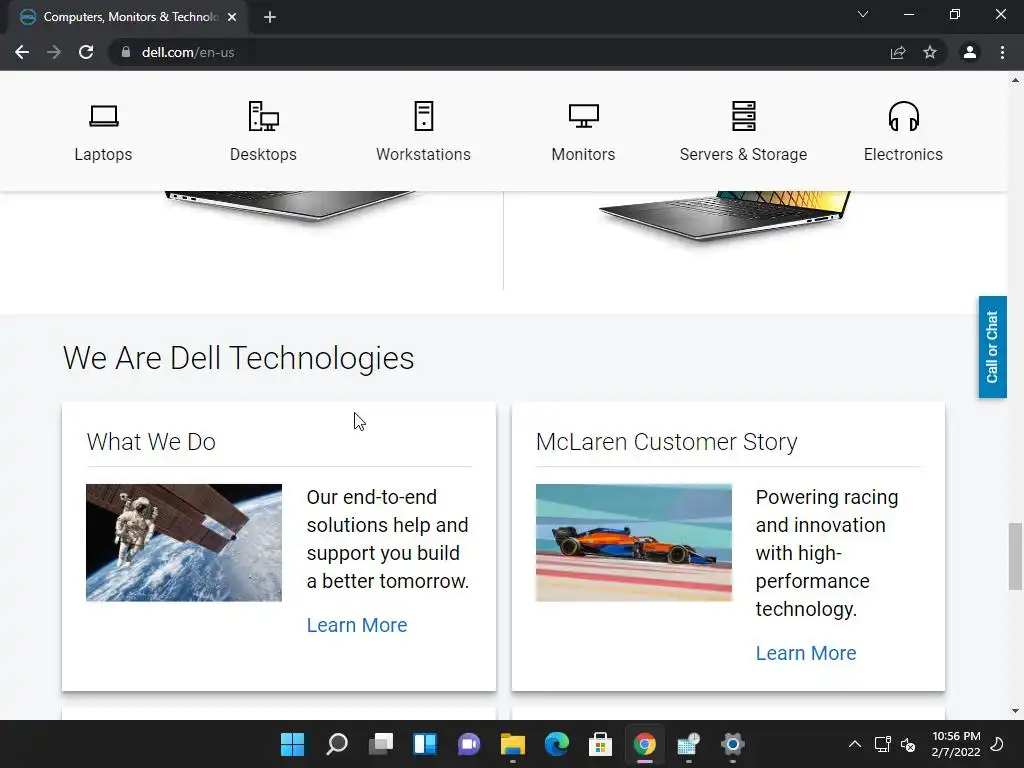
Task: Click the McLaren Customer Story heading
Action: pos(666,442)
